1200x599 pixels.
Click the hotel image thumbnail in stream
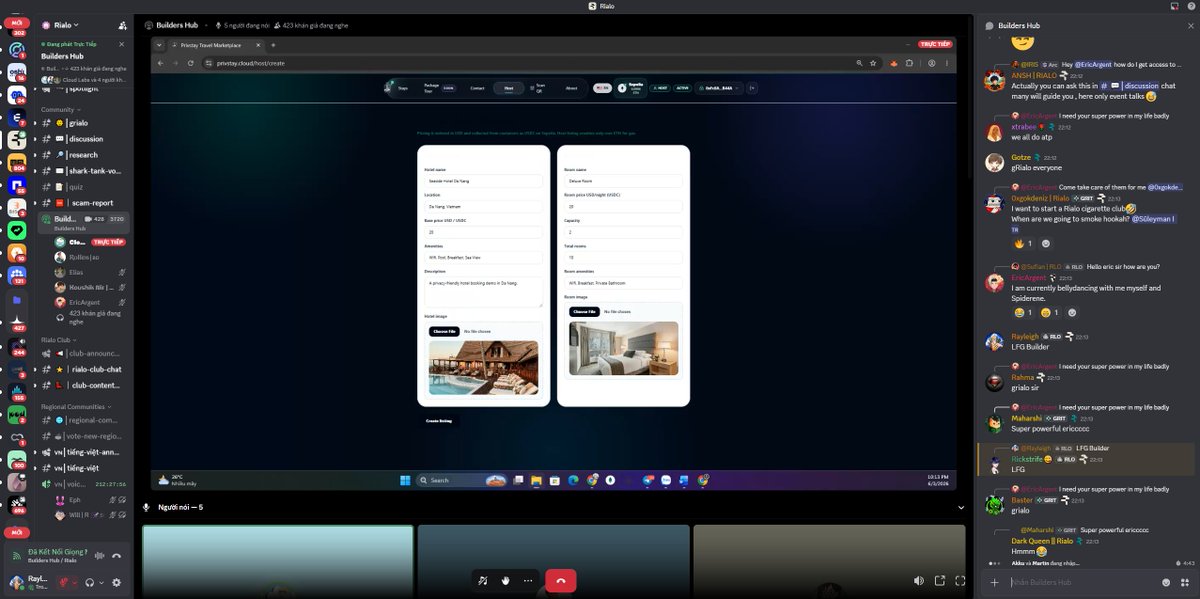coord(483,368)
